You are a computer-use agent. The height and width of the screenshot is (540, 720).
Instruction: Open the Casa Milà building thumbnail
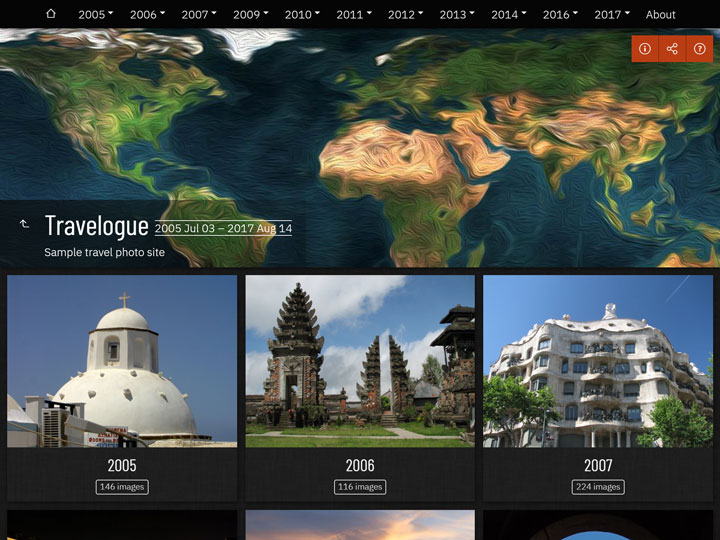[598, 361]
